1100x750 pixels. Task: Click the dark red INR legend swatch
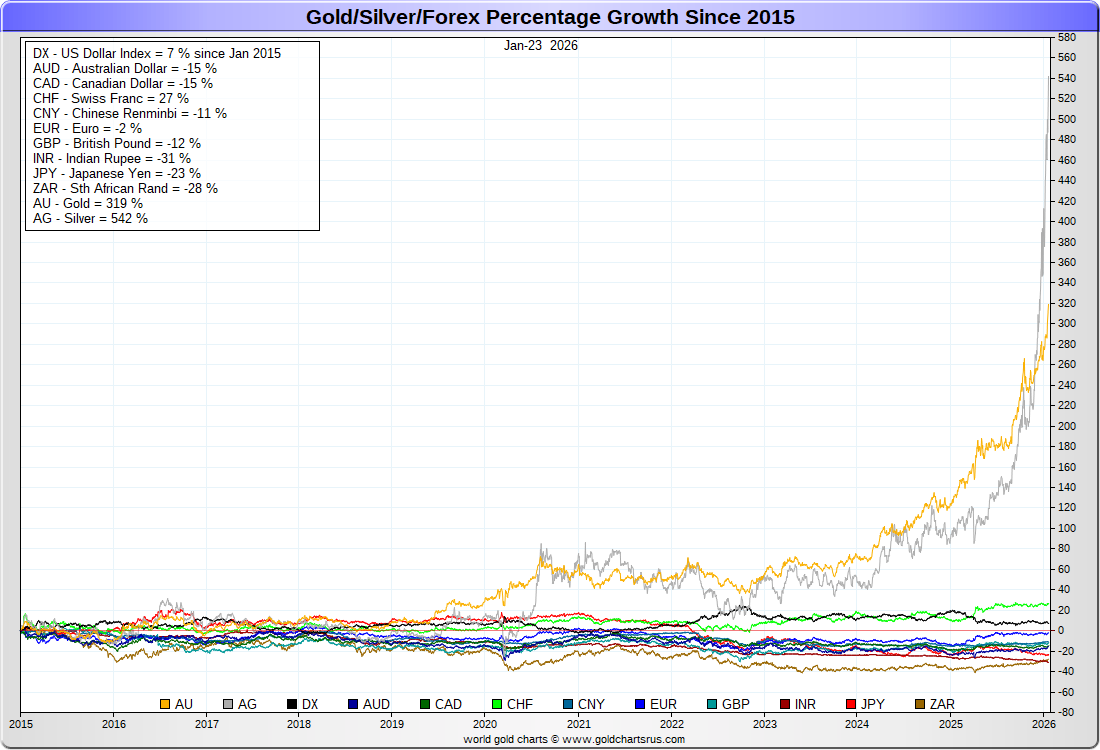pos(785,704)
